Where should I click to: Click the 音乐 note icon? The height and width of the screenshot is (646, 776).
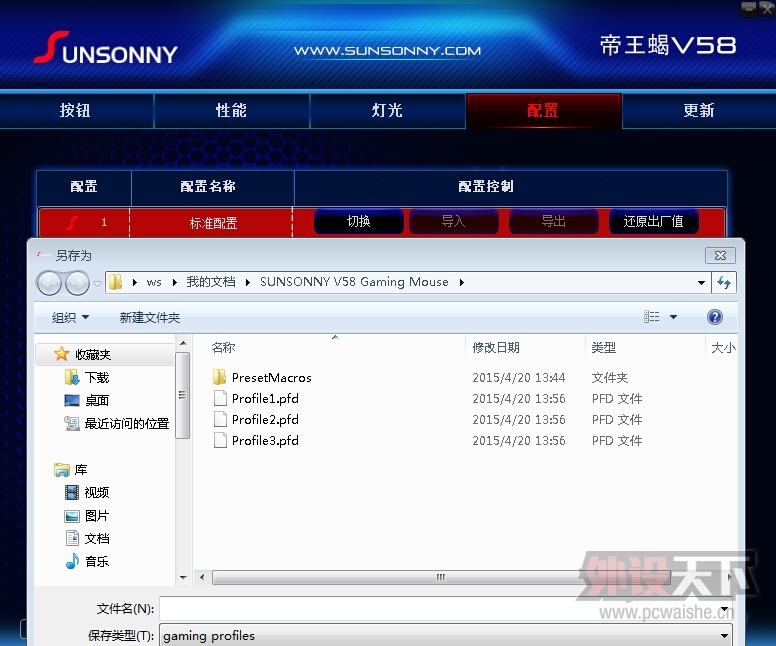(72, 561)
